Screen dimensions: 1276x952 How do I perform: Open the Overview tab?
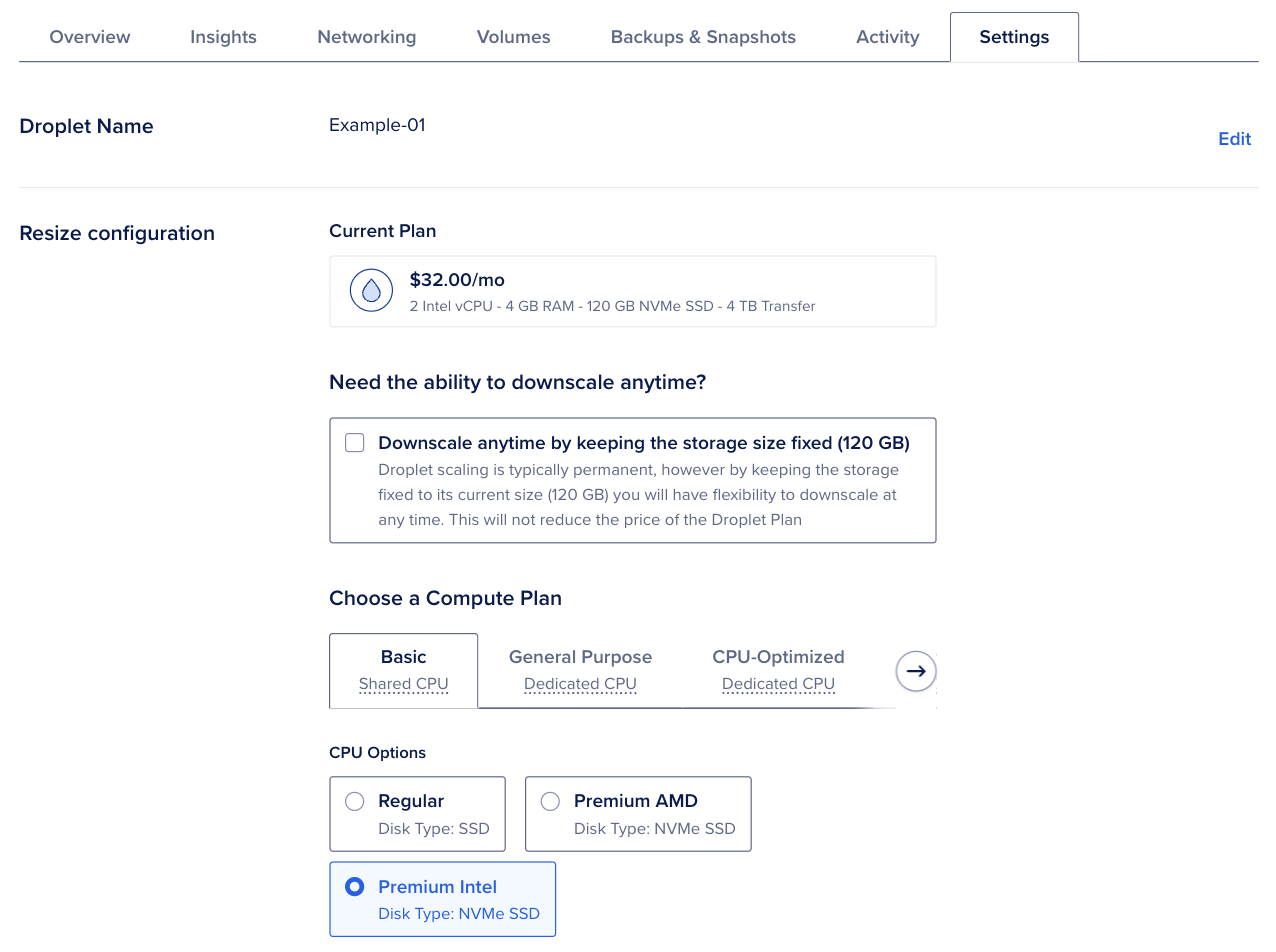[x=90, y=37]
